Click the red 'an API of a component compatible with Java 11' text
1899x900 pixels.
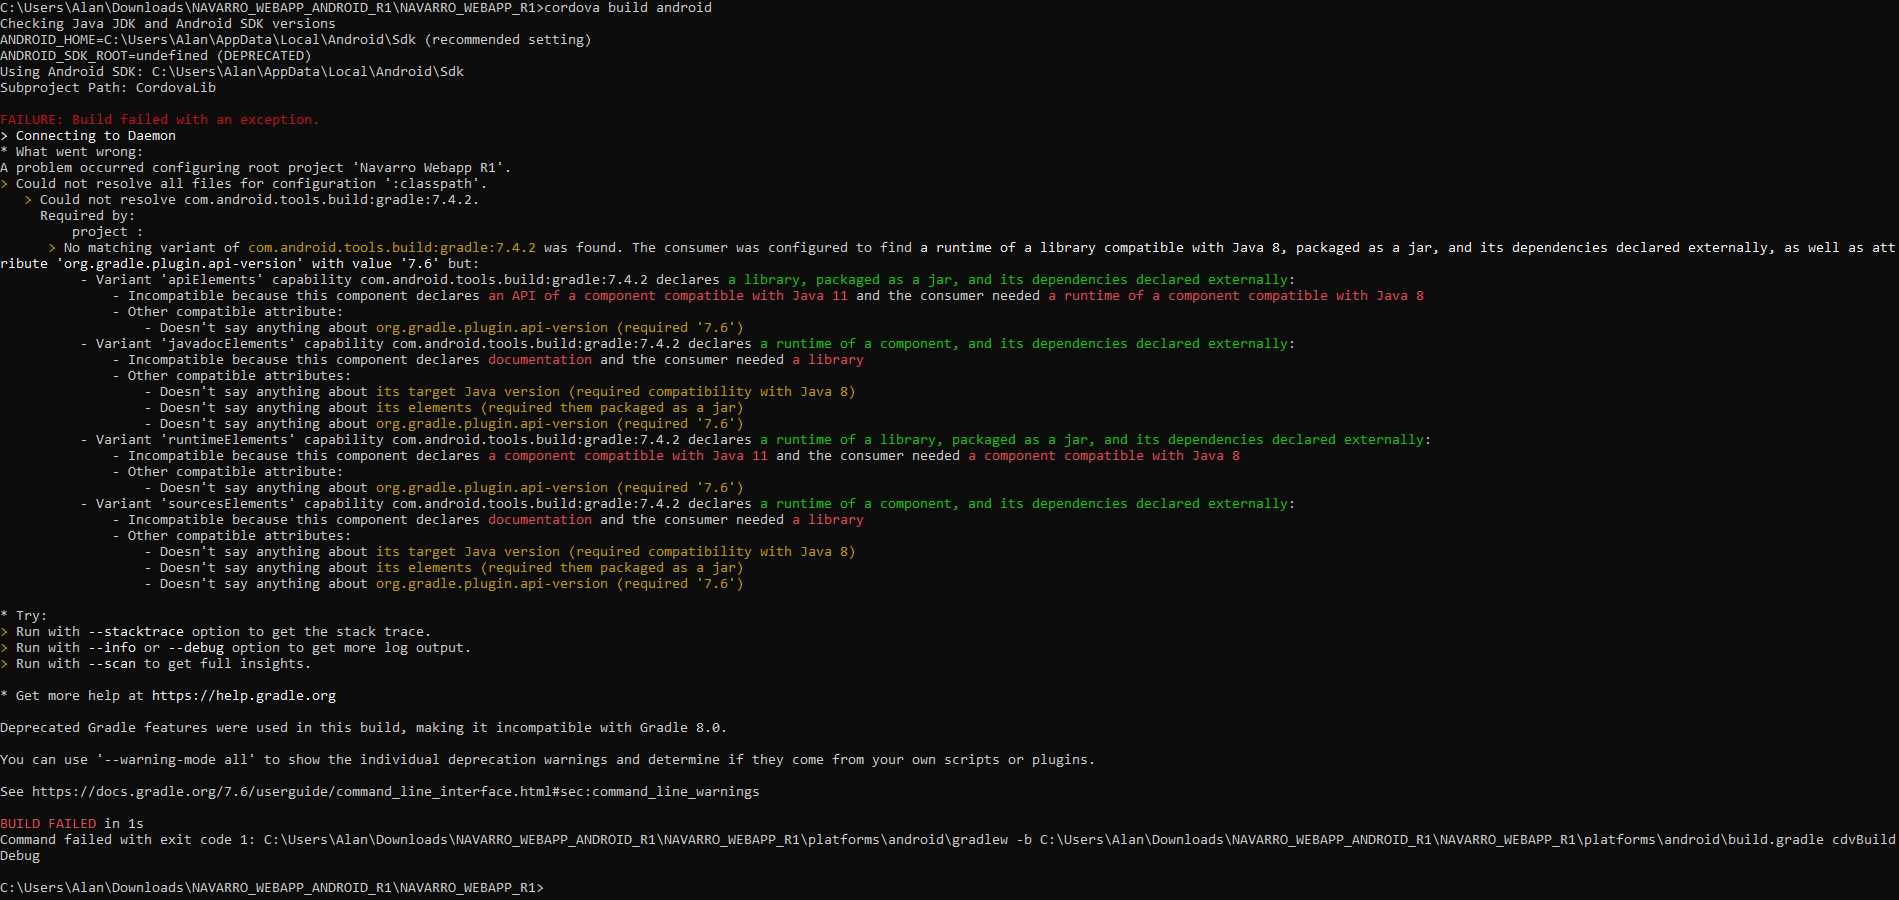pyautogui.click(x=668, y=296)
